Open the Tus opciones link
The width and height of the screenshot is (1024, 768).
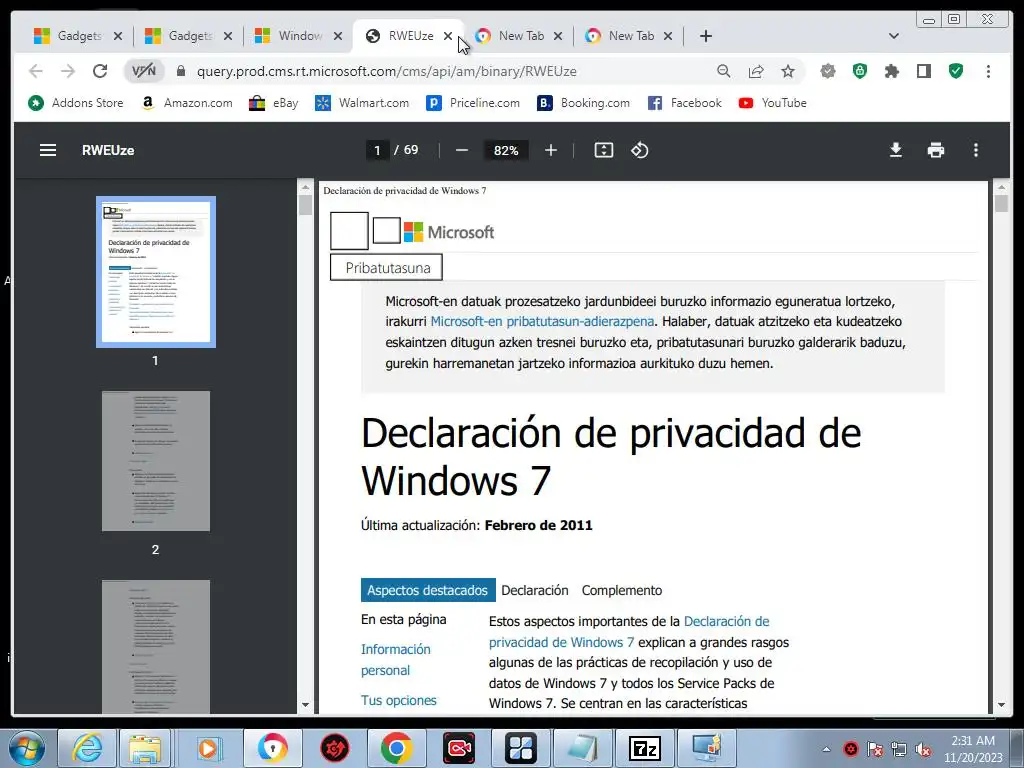[398, 700]
